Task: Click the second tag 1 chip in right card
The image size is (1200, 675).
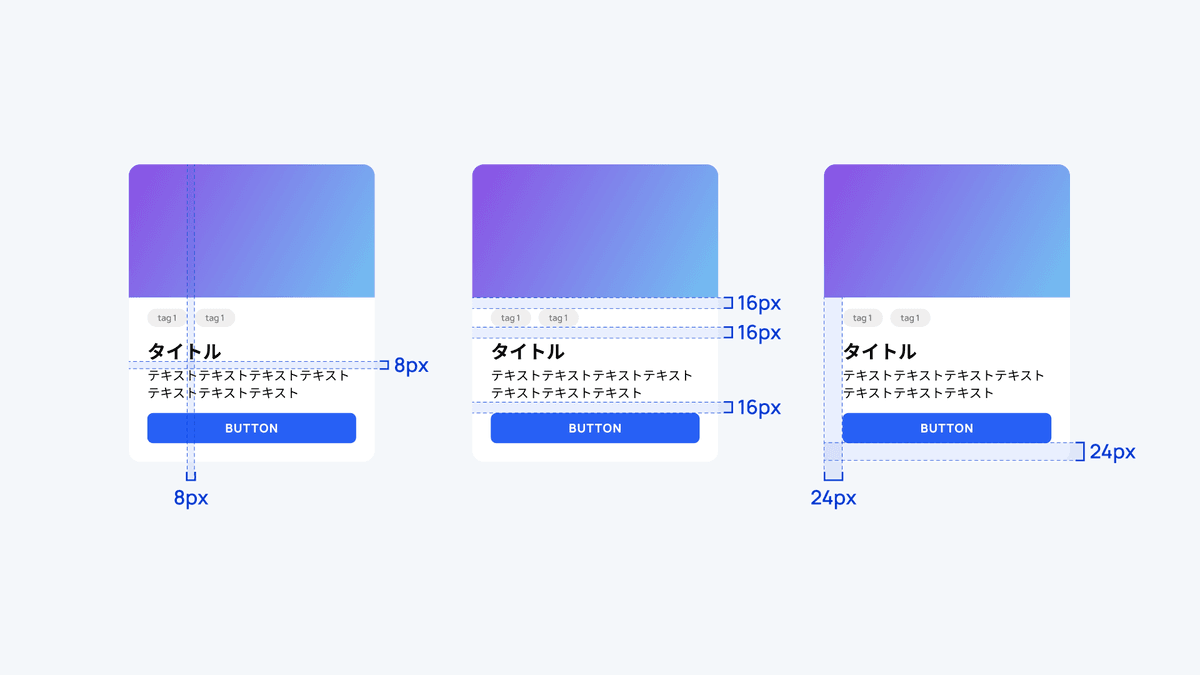Action: pyautogui.click(x=910, y=318)
